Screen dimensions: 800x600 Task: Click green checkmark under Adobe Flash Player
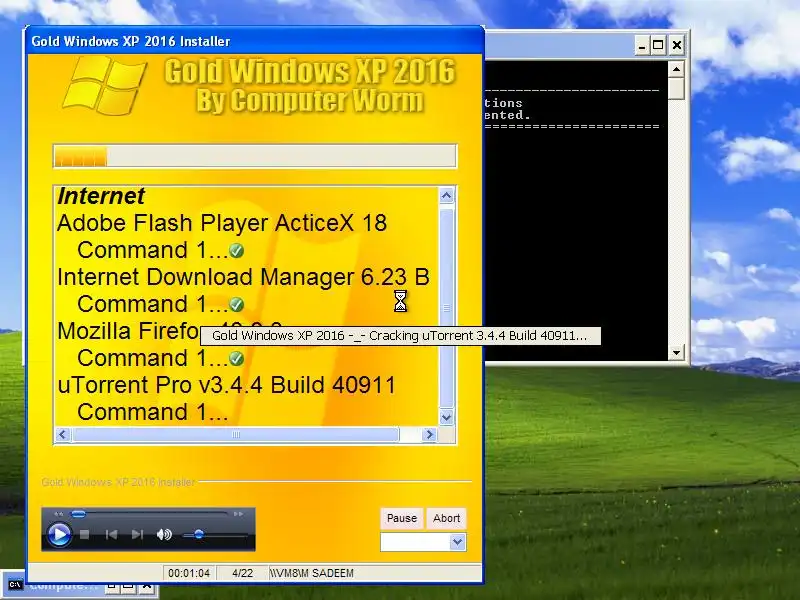pyautogui.click(x=236, y=251)
